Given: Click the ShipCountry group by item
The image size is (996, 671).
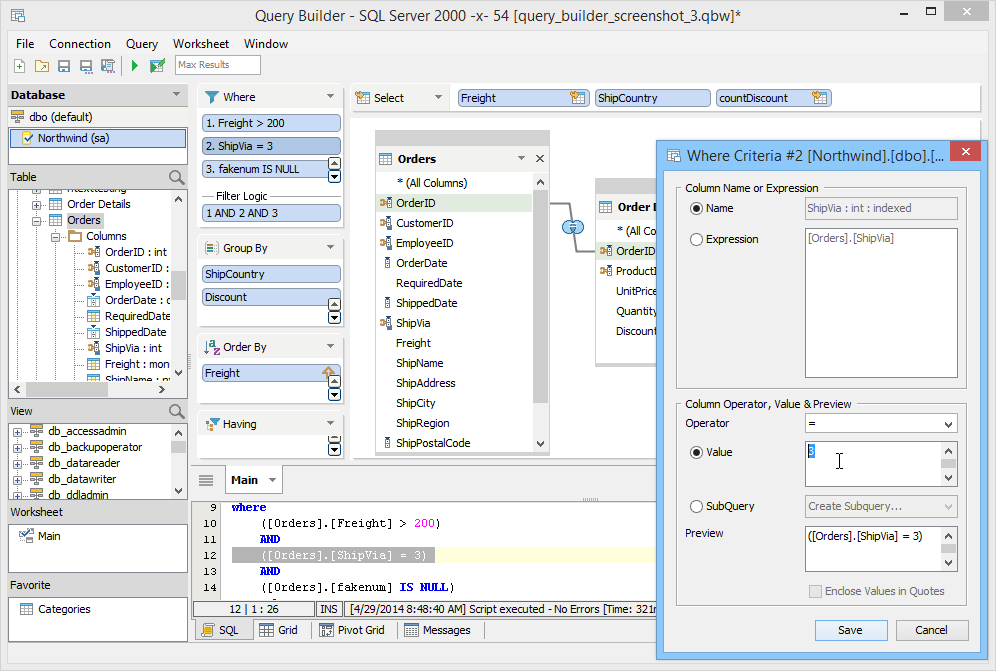Looking at the screenshot, I should pyautogui.click(x=271, y=274).
